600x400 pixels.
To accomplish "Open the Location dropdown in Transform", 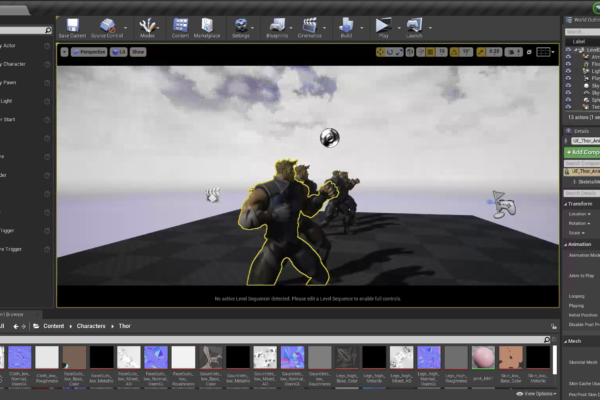I will pyautogui.click(x=580, y=214).
